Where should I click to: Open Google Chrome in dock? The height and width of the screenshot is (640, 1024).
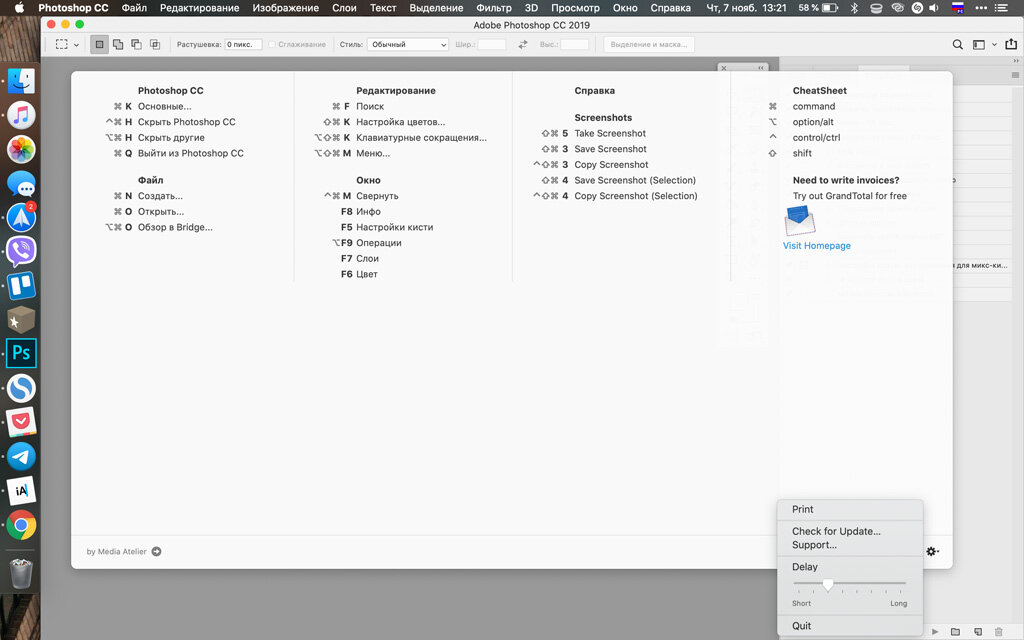pyautogui.click(x=21, y=524)
